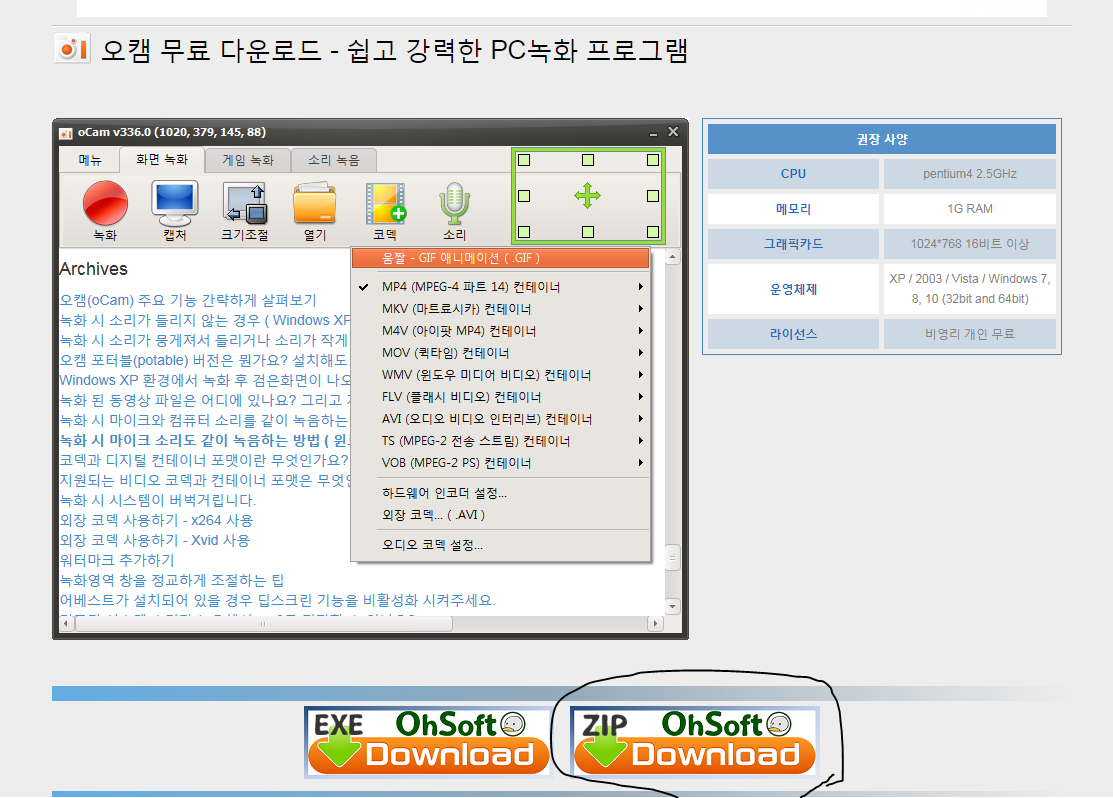The width and height of the screenshot is (1113, 798).
Task: Select the checked MP4 컨테이너 entry
Action: point(500,287)
